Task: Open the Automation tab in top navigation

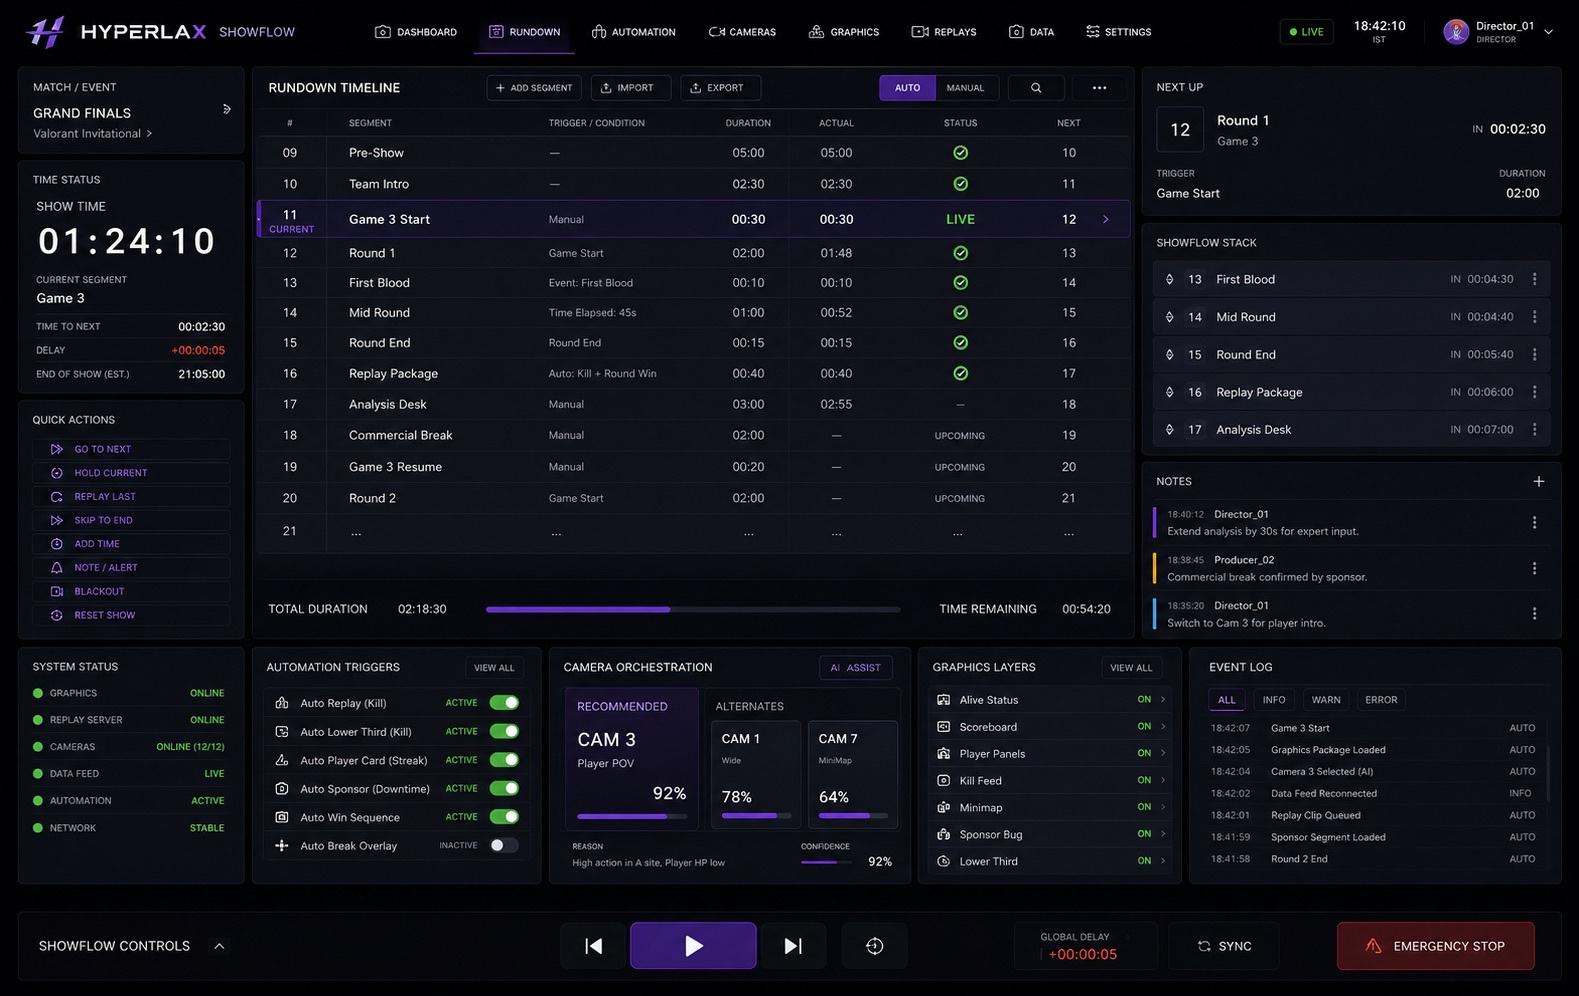Action: (x=633, y=32)
